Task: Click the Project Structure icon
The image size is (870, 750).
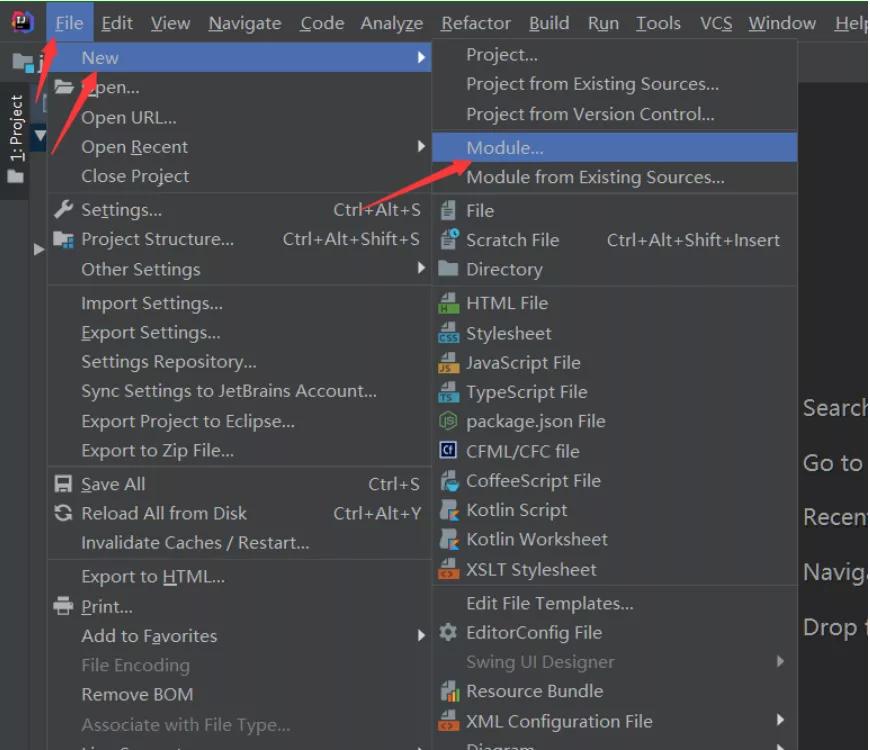Action: tap(63, 239)
